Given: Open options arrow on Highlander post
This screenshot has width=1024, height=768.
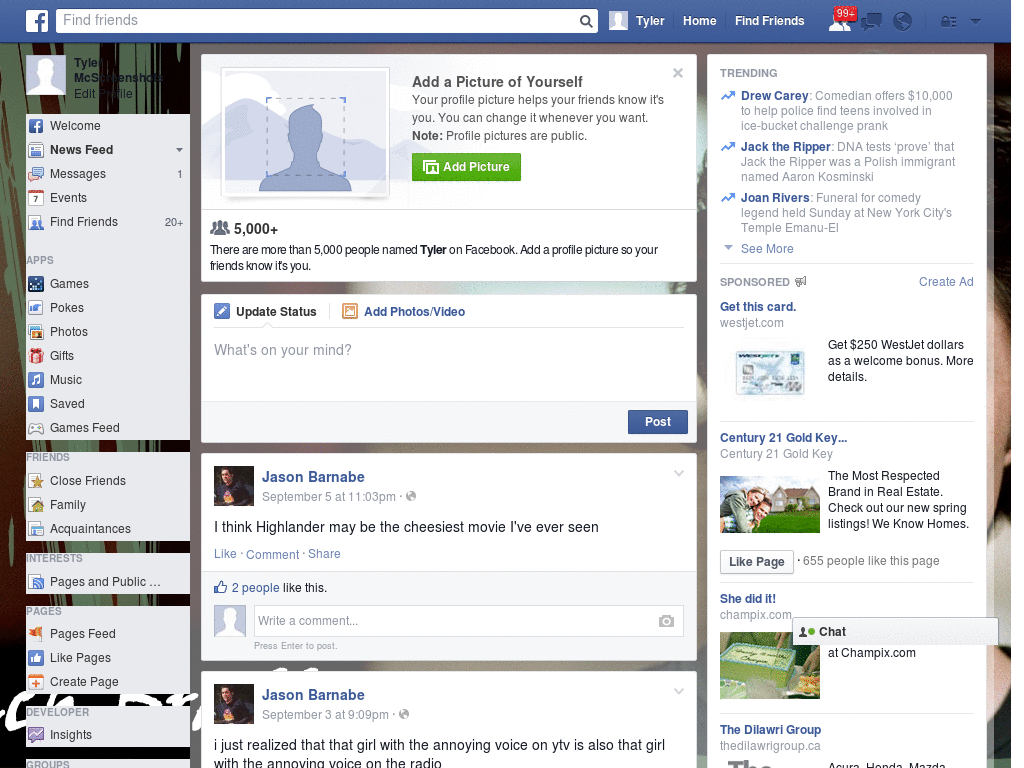Looking at the screenshot, I should point(679,473).
